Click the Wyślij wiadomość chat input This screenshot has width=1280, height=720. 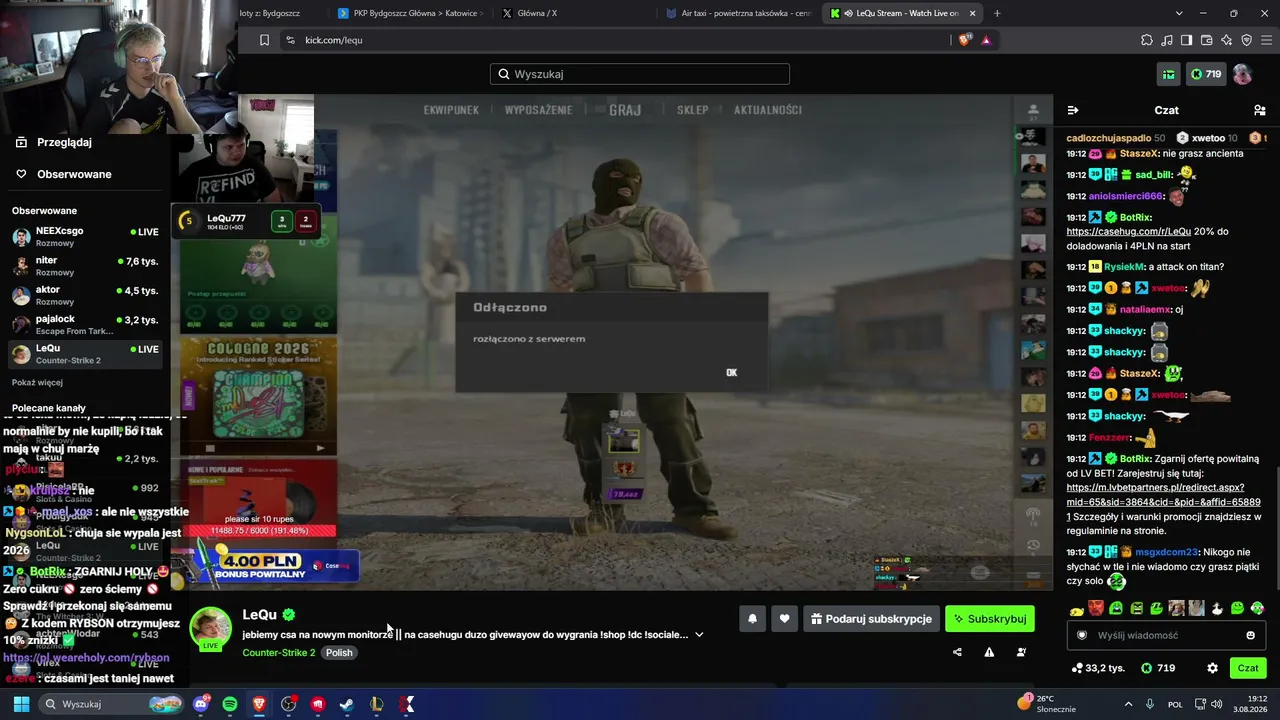[1165, 635]
